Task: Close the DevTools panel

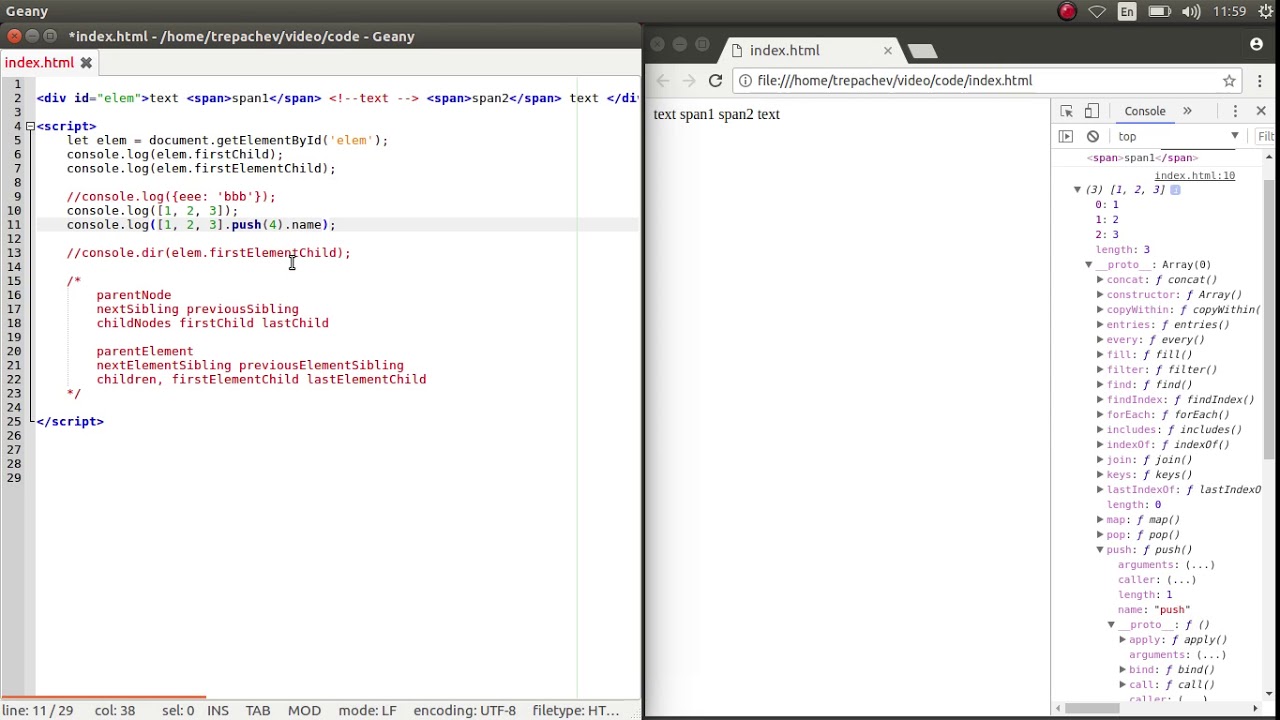Action: tap(1261, 111)
